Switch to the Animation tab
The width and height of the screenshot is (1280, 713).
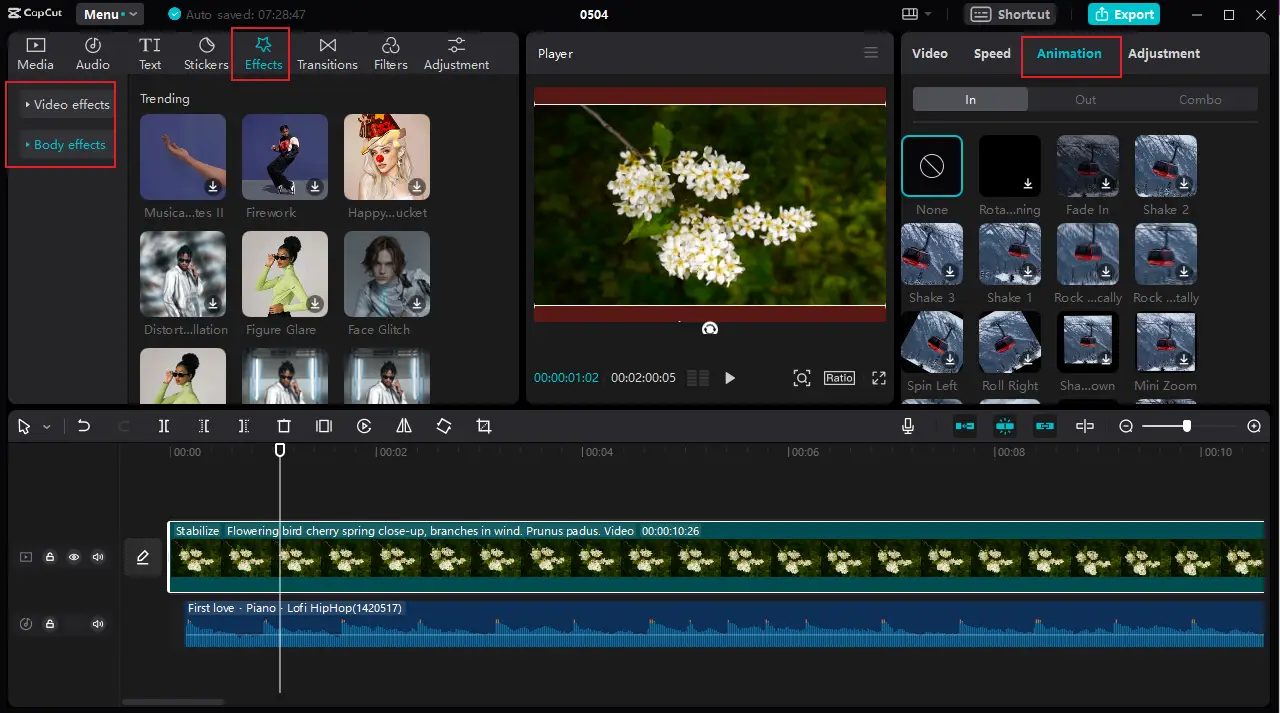point(1069,53)
